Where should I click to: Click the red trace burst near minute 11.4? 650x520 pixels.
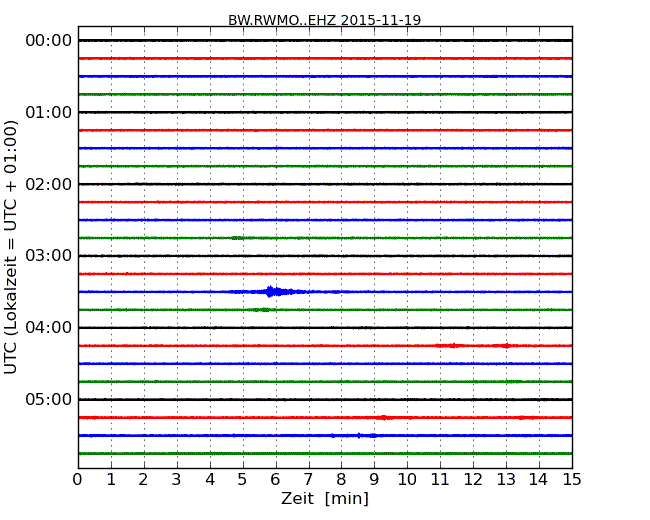click(x=452, y=345)
